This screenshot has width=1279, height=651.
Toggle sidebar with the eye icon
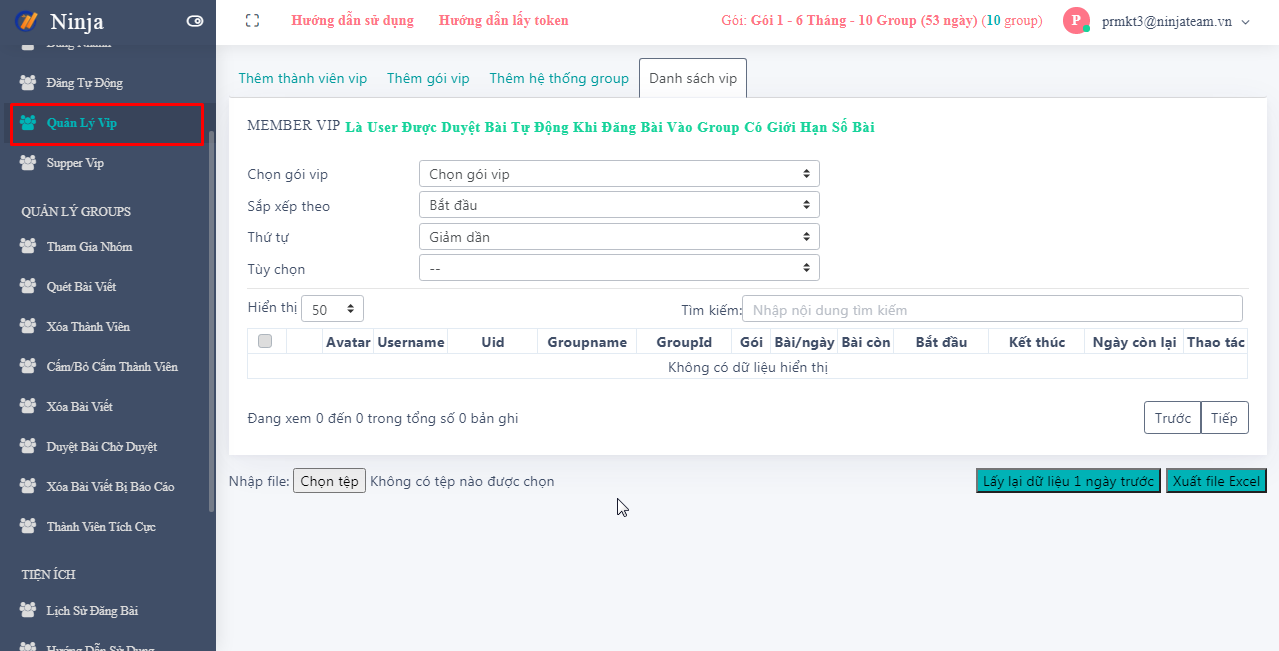195,21
